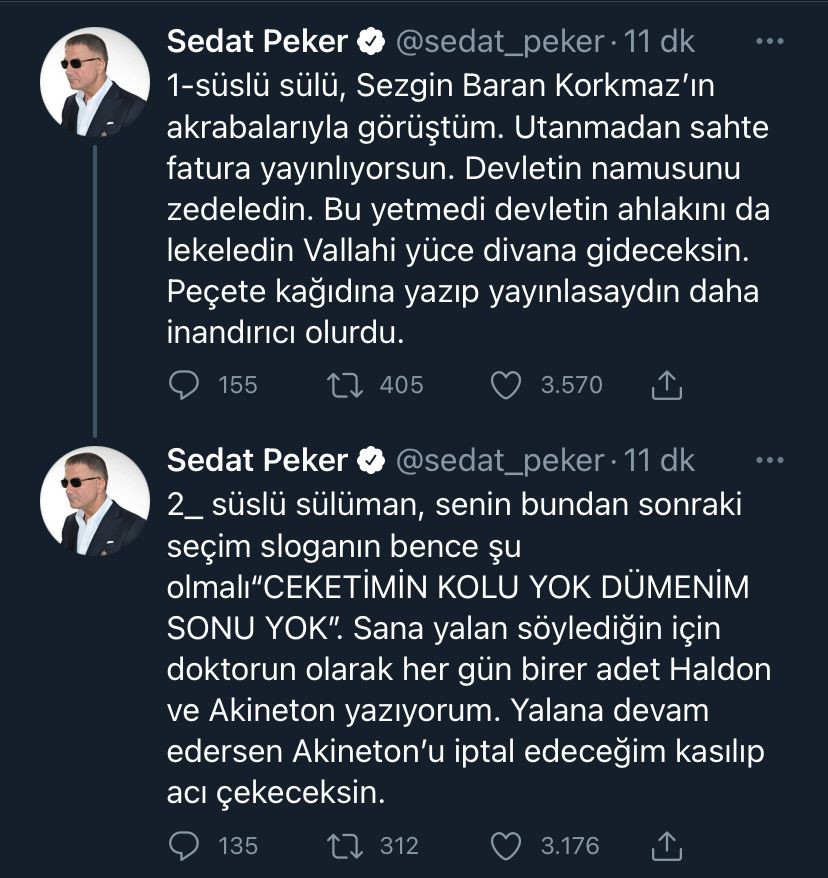This screenshot has width=828, height=878.
Task: Open the share icon on the second tweet
Action: tap(664, 845)
